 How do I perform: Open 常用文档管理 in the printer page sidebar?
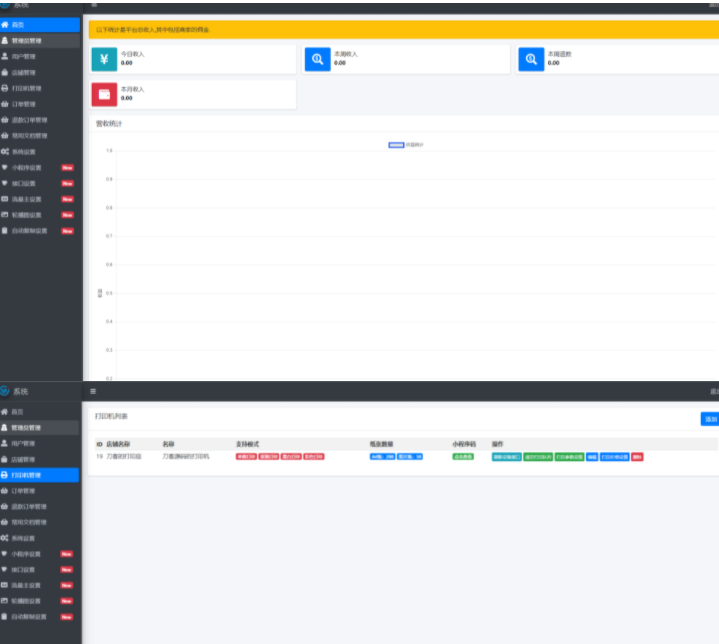39,522
